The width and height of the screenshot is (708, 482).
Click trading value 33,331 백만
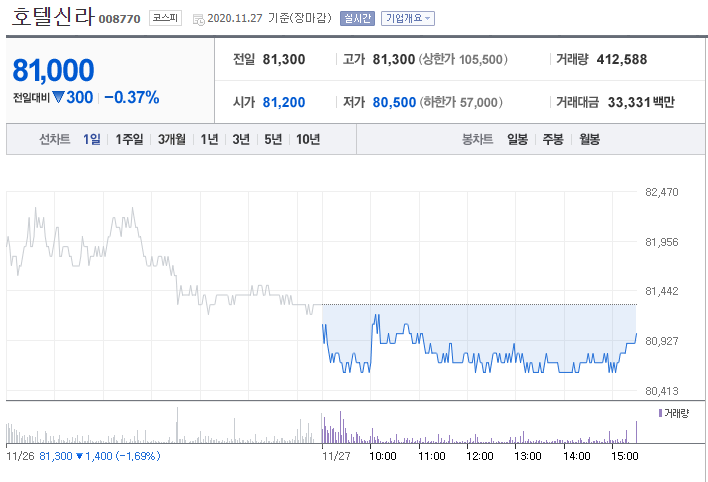pos(641,102)
